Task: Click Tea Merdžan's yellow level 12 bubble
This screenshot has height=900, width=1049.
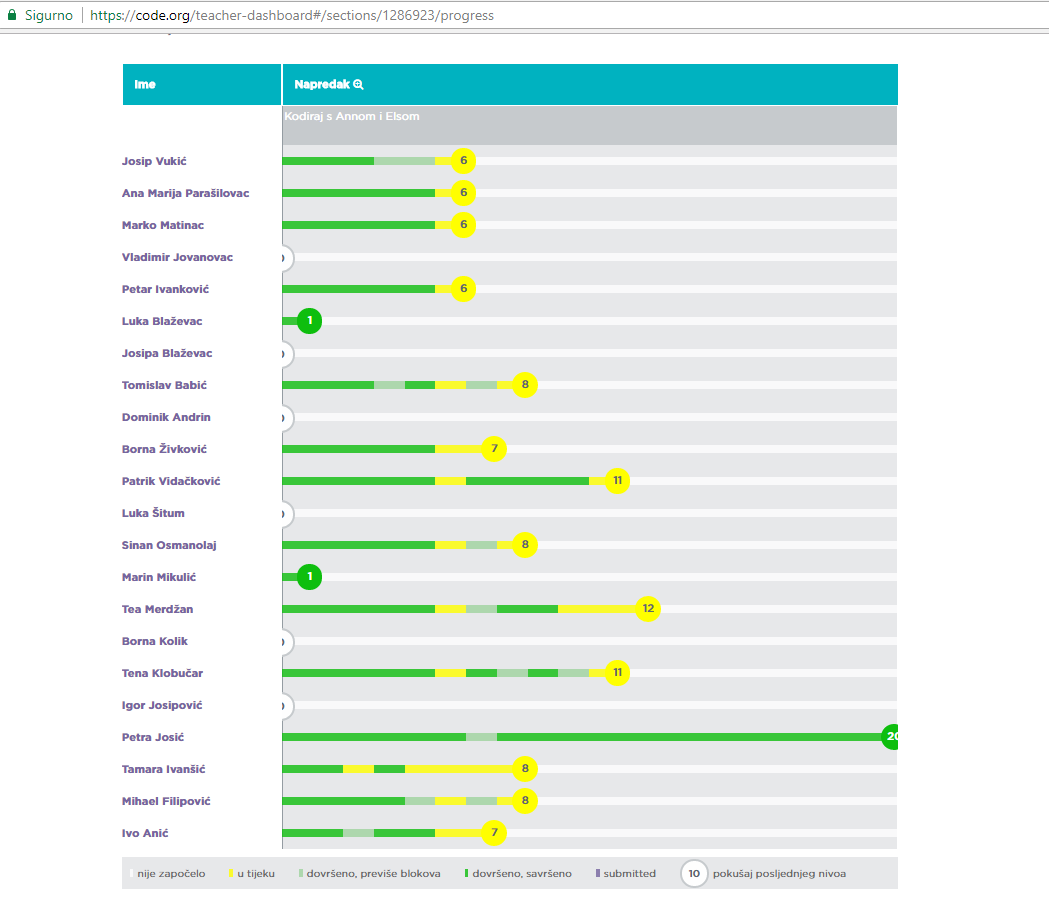Action: point(648,609)
